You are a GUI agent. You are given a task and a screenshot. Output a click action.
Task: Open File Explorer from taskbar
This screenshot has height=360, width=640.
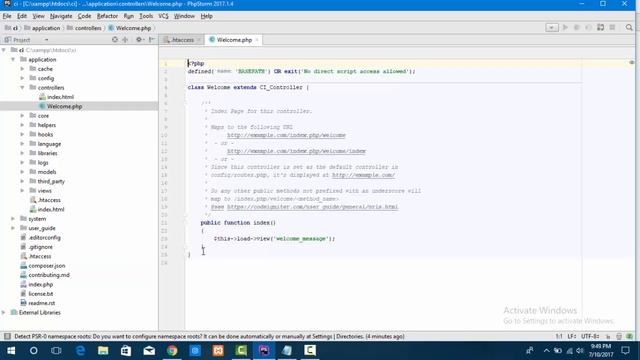[103, 351]
